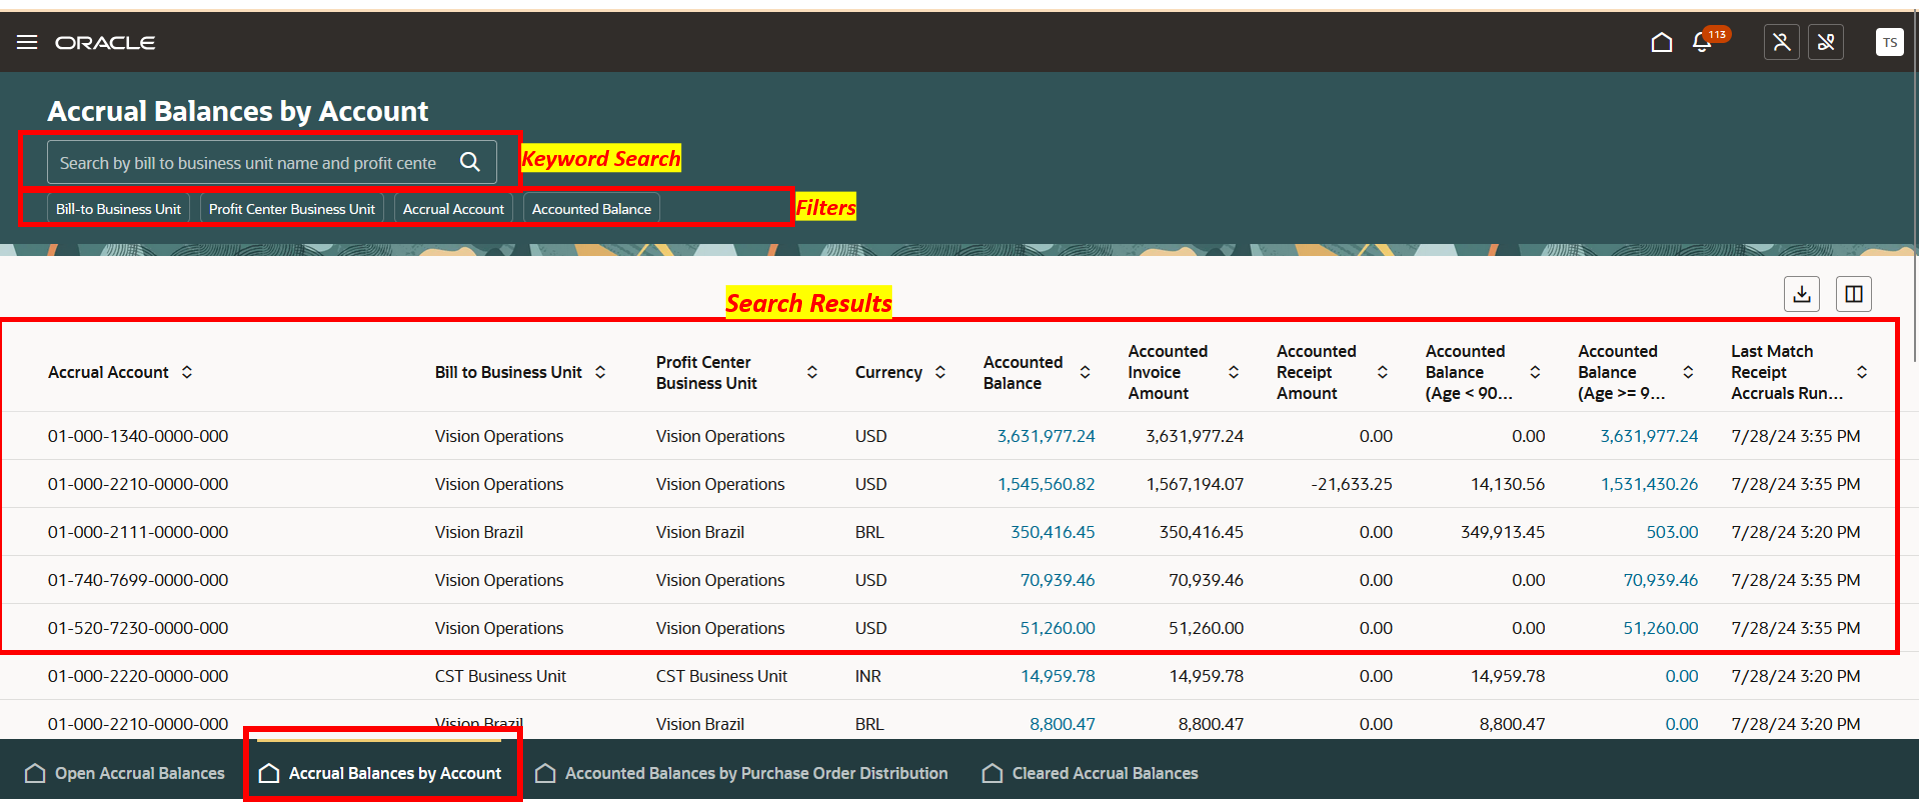1919x805 pixels.
Task: Open the 8,800.47 Accounted Balance link
Action: pos(1062,724)
